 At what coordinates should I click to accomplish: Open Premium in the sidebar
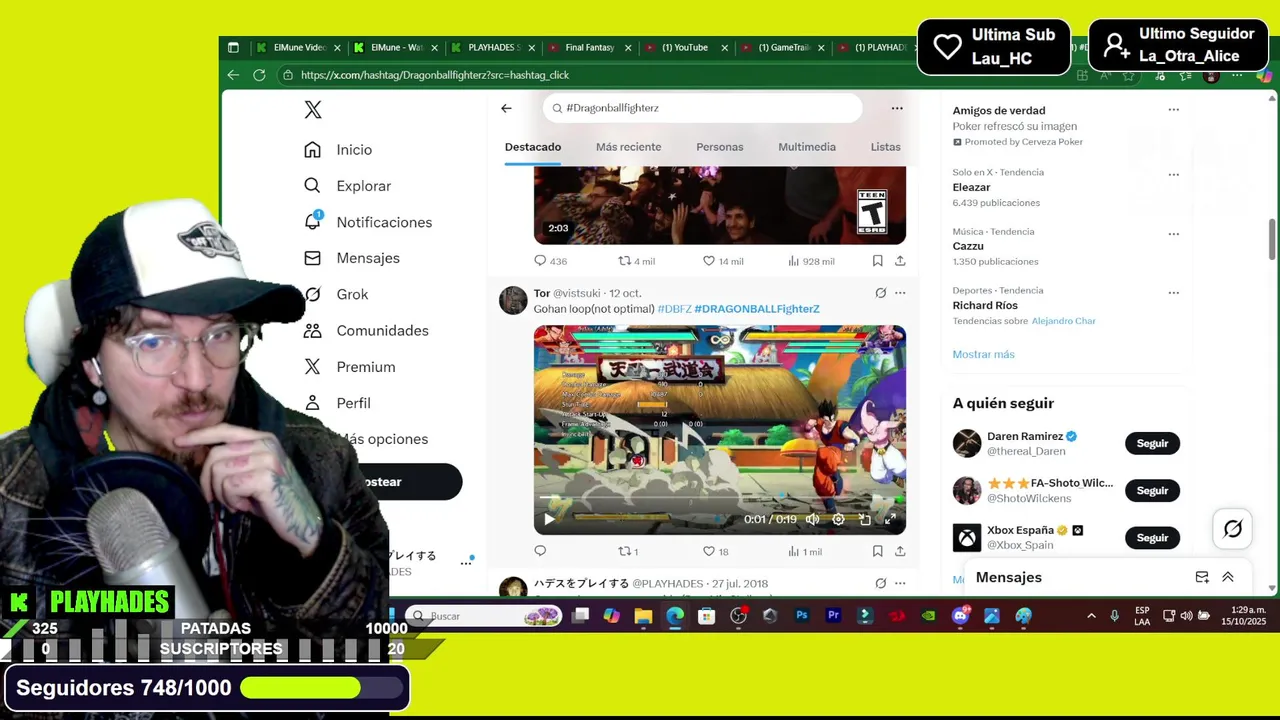point(350,367)
